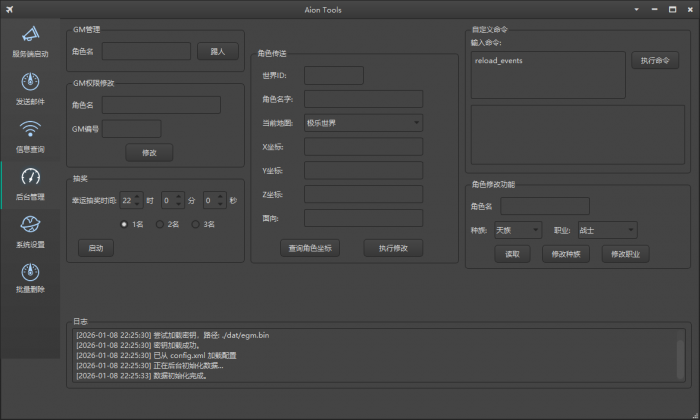This screenshot has height=420, width=700.
Task: Click log line '数据初始化完成'
Action: tap(142, 376)
